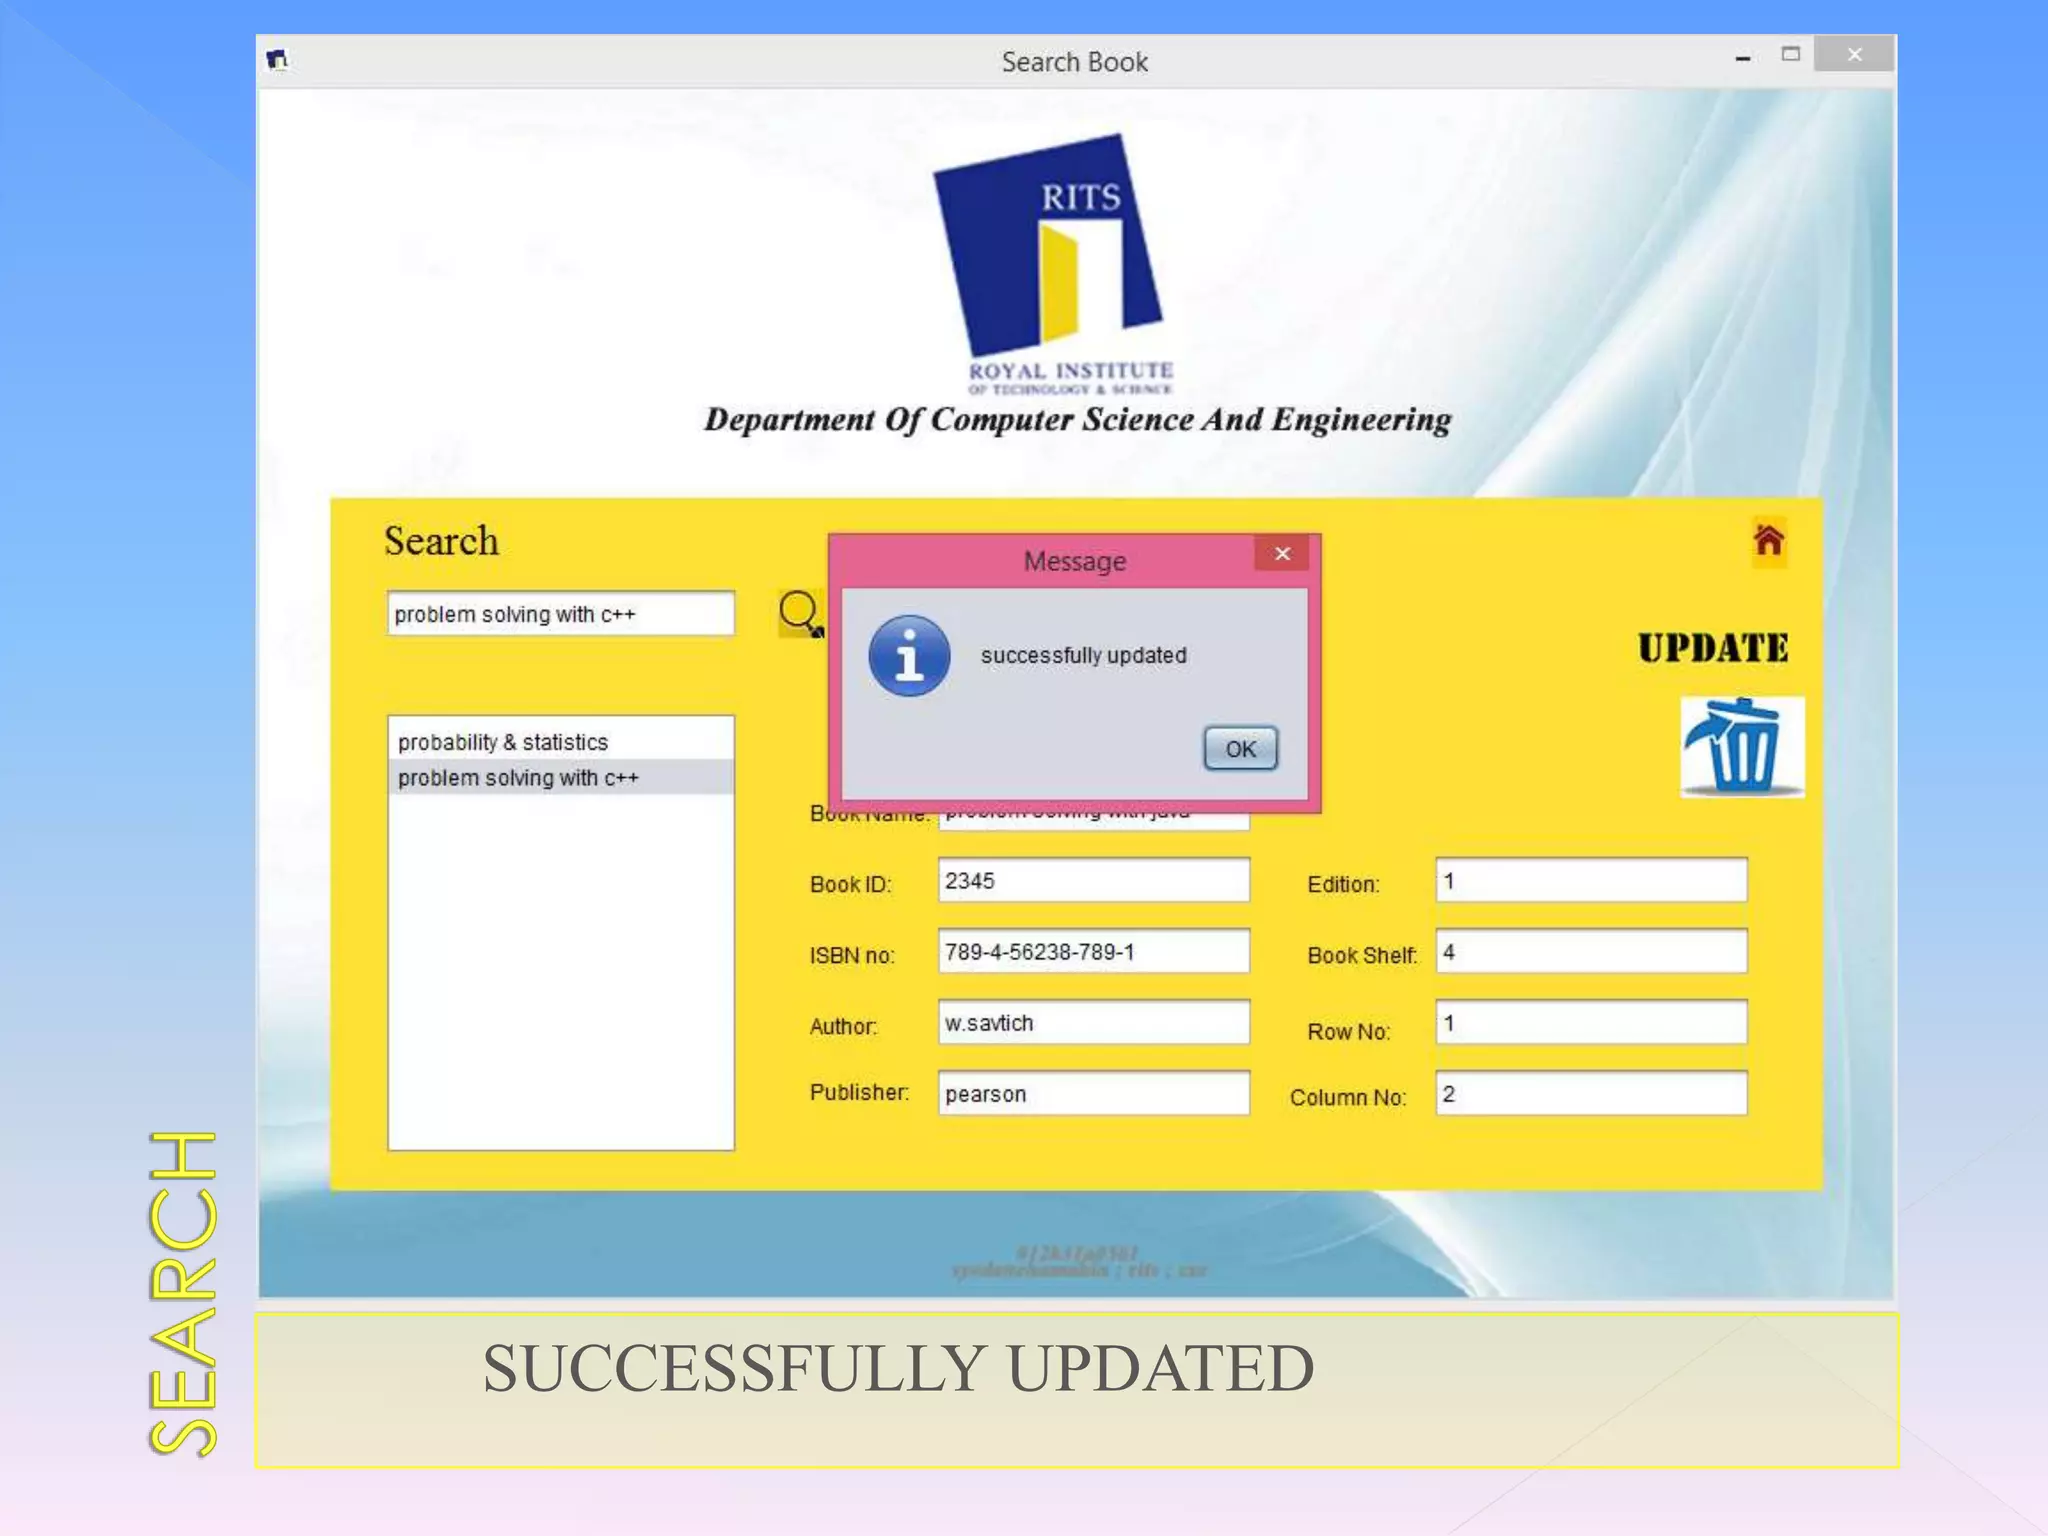Viewport: 2048px width, 1536px height.
Task: Click the Row No input field
Action: (x=1592, y=1023)
